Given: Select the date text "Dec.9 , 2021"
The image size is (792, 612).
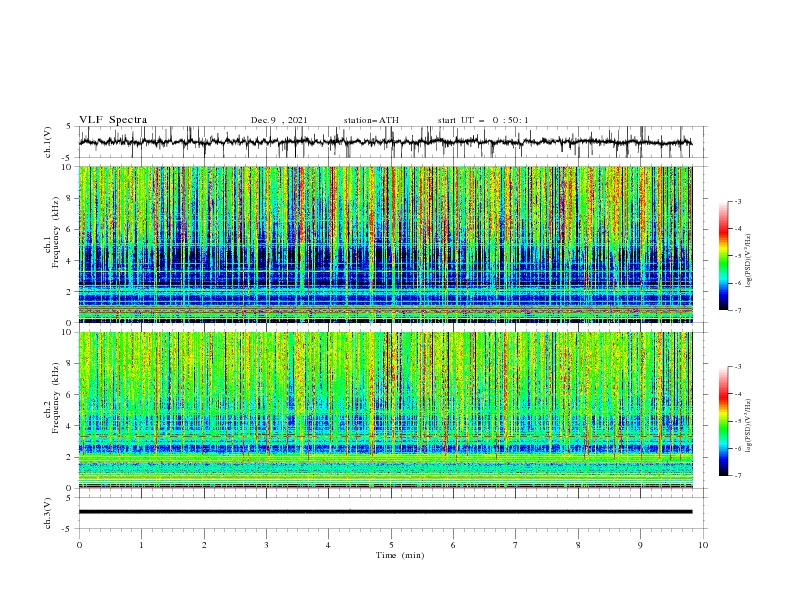Looking at the screenshot, I should 279,120.
